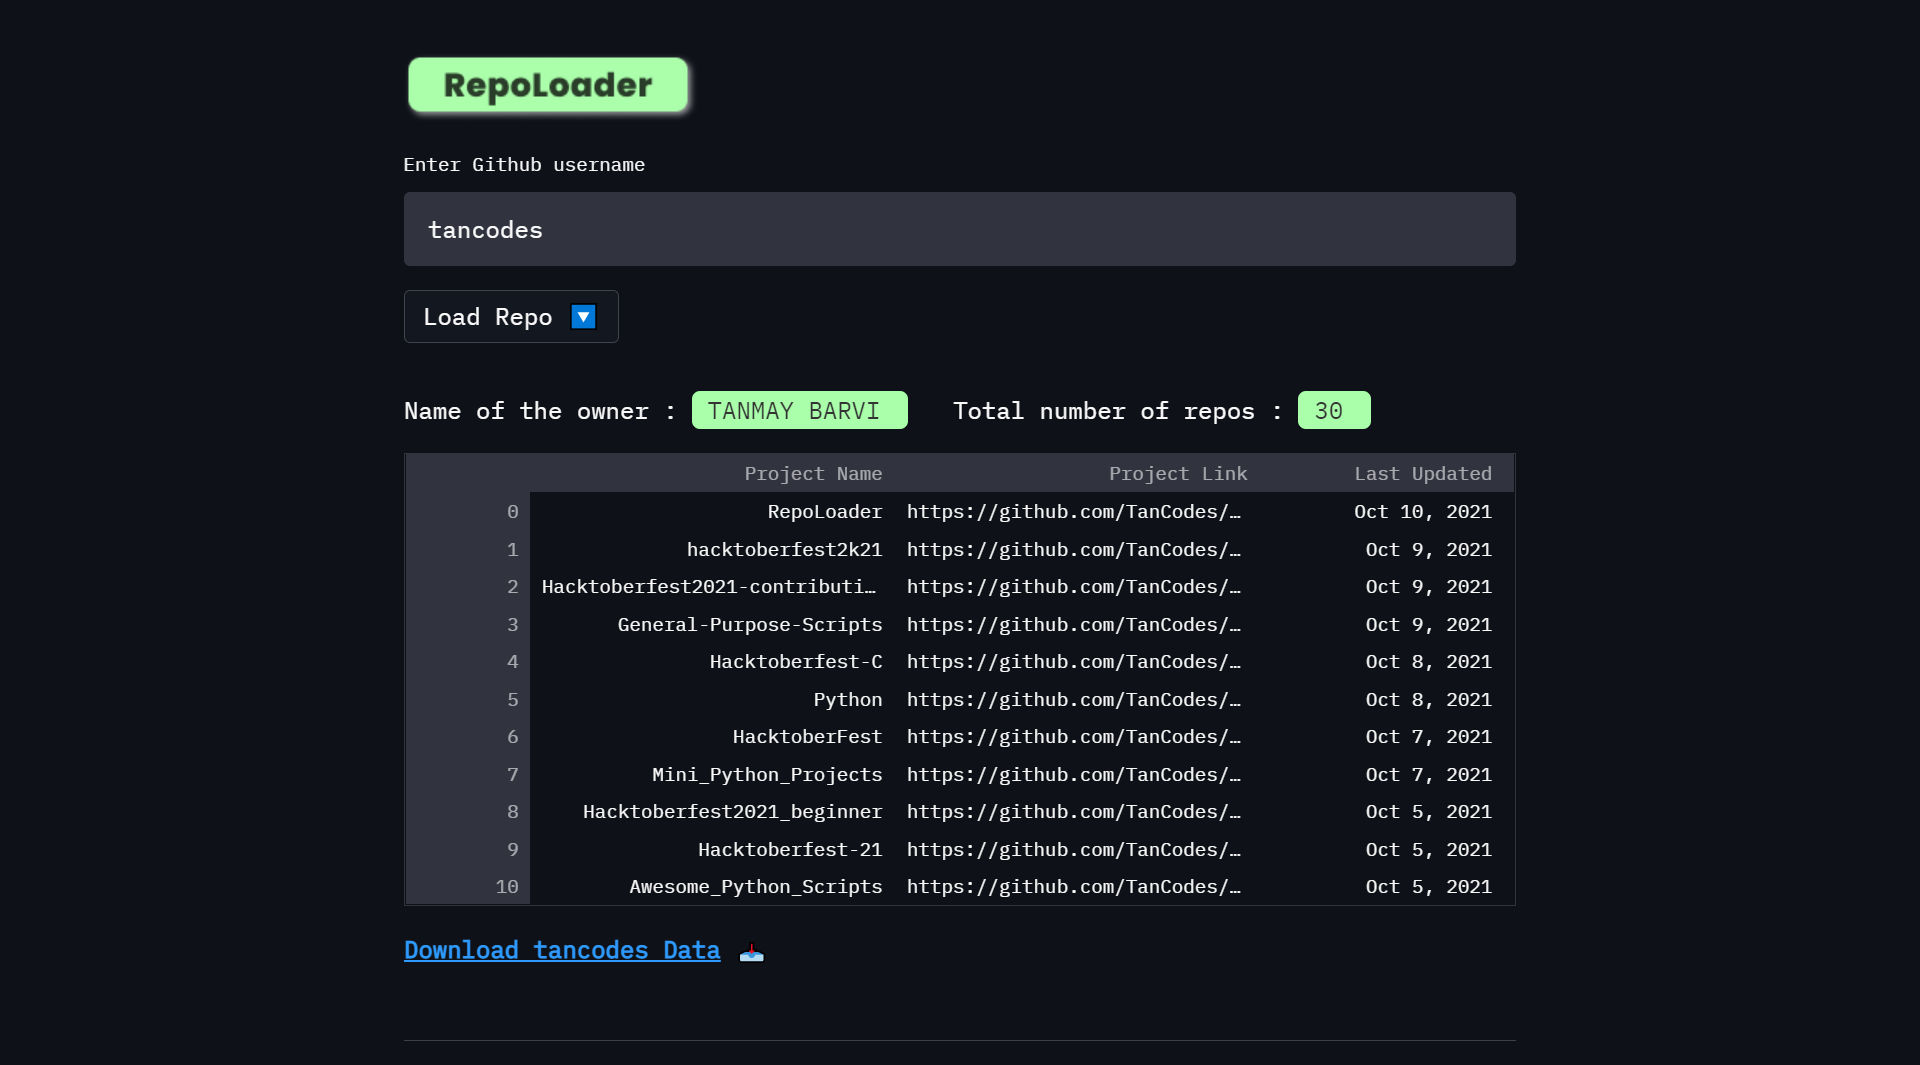1920x1065 pixels.
Task: Click the TANMAY BARVI owner badge
Action: point(799,410)
